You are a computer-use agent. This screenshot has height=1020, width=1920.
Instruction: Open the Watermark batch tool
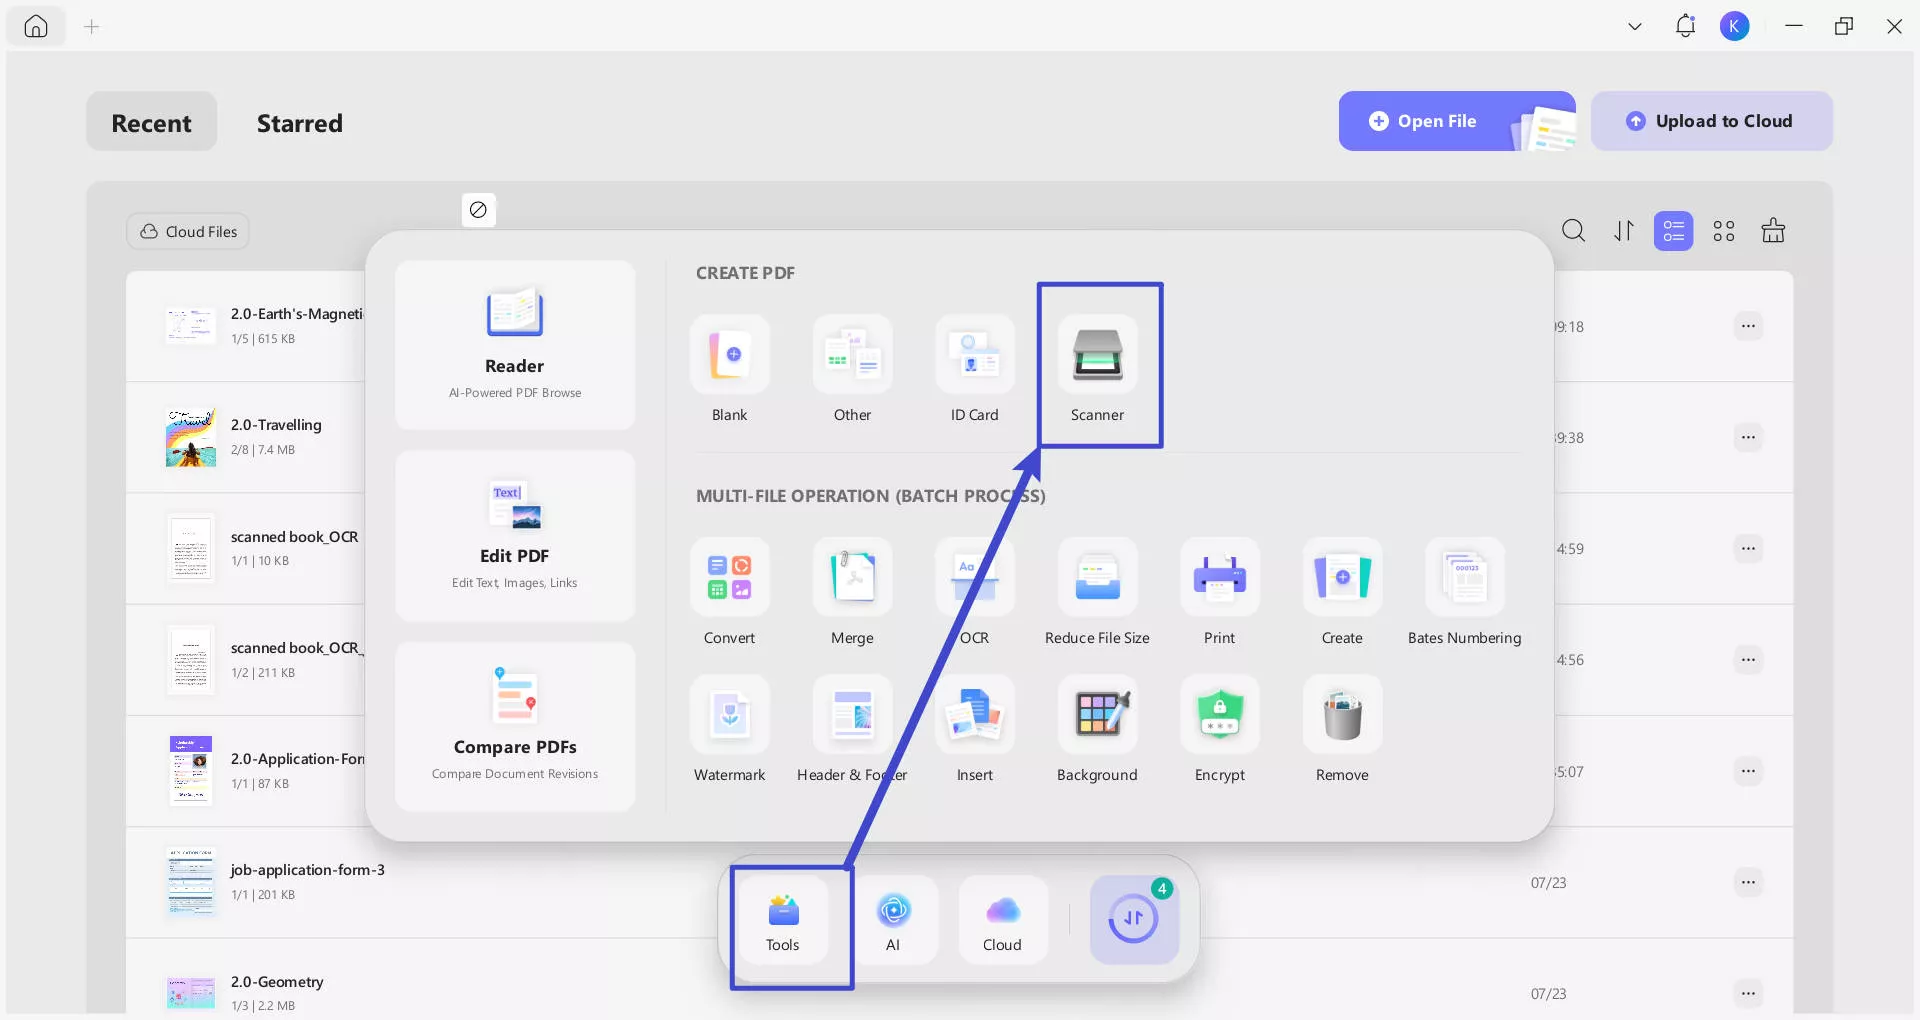pyautogui.click(x=729, y=716)
